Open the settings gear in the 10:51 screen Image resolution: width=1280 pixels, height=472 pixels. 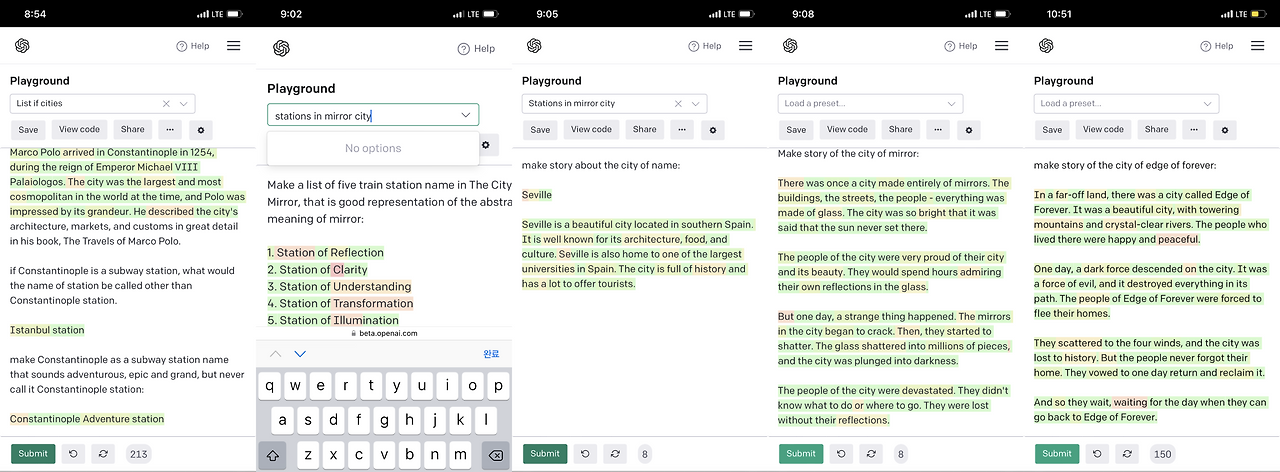(1225, 130)
